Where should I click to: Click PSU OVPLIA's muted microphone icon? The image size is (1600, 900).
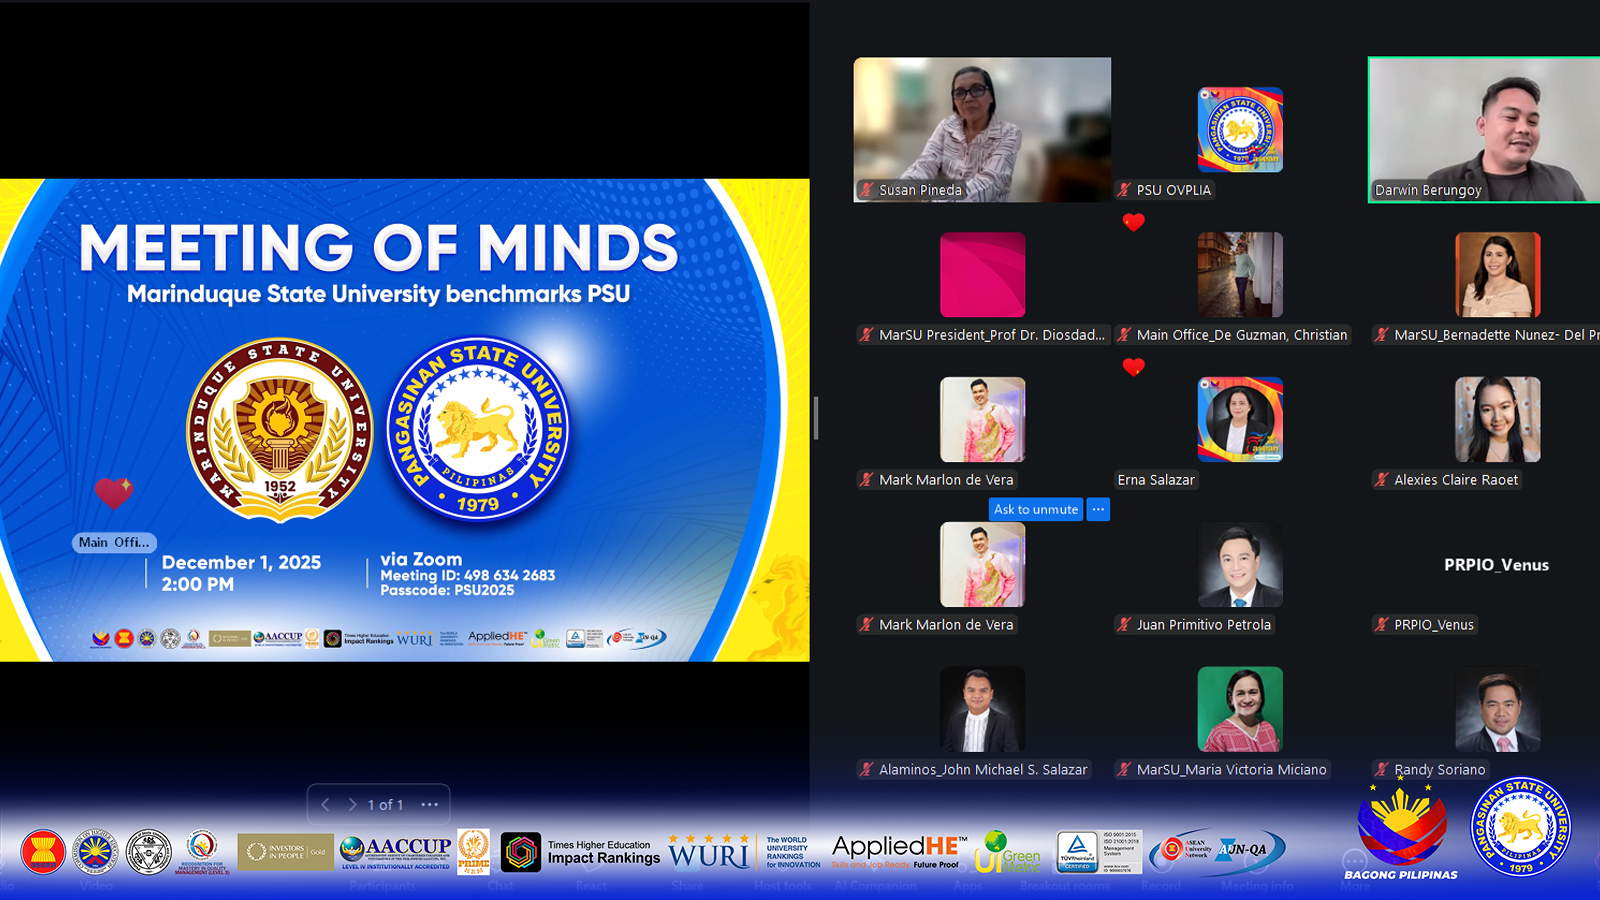[x=1125, y=190]
